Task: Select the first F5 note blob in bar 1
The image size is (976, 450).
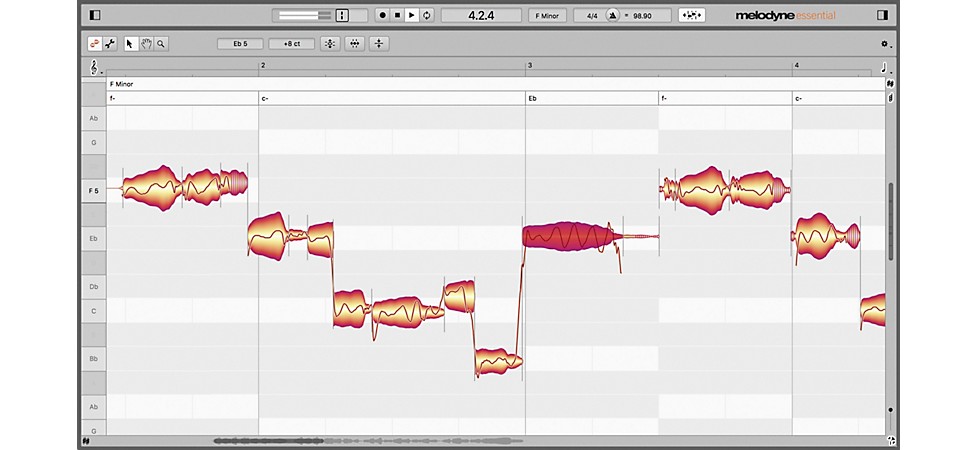Action: pos(152,188)
